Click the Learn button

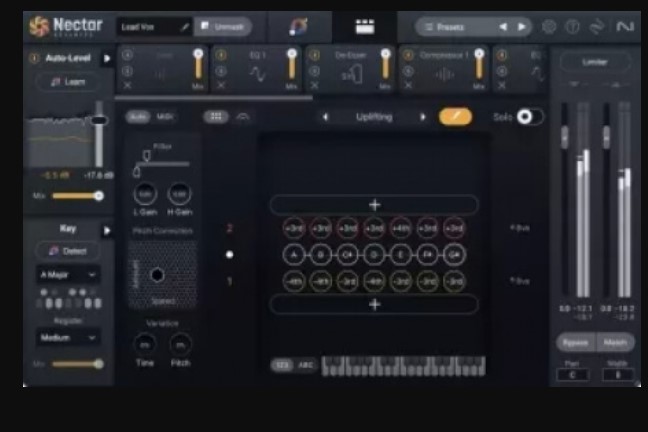pos(68,82)
